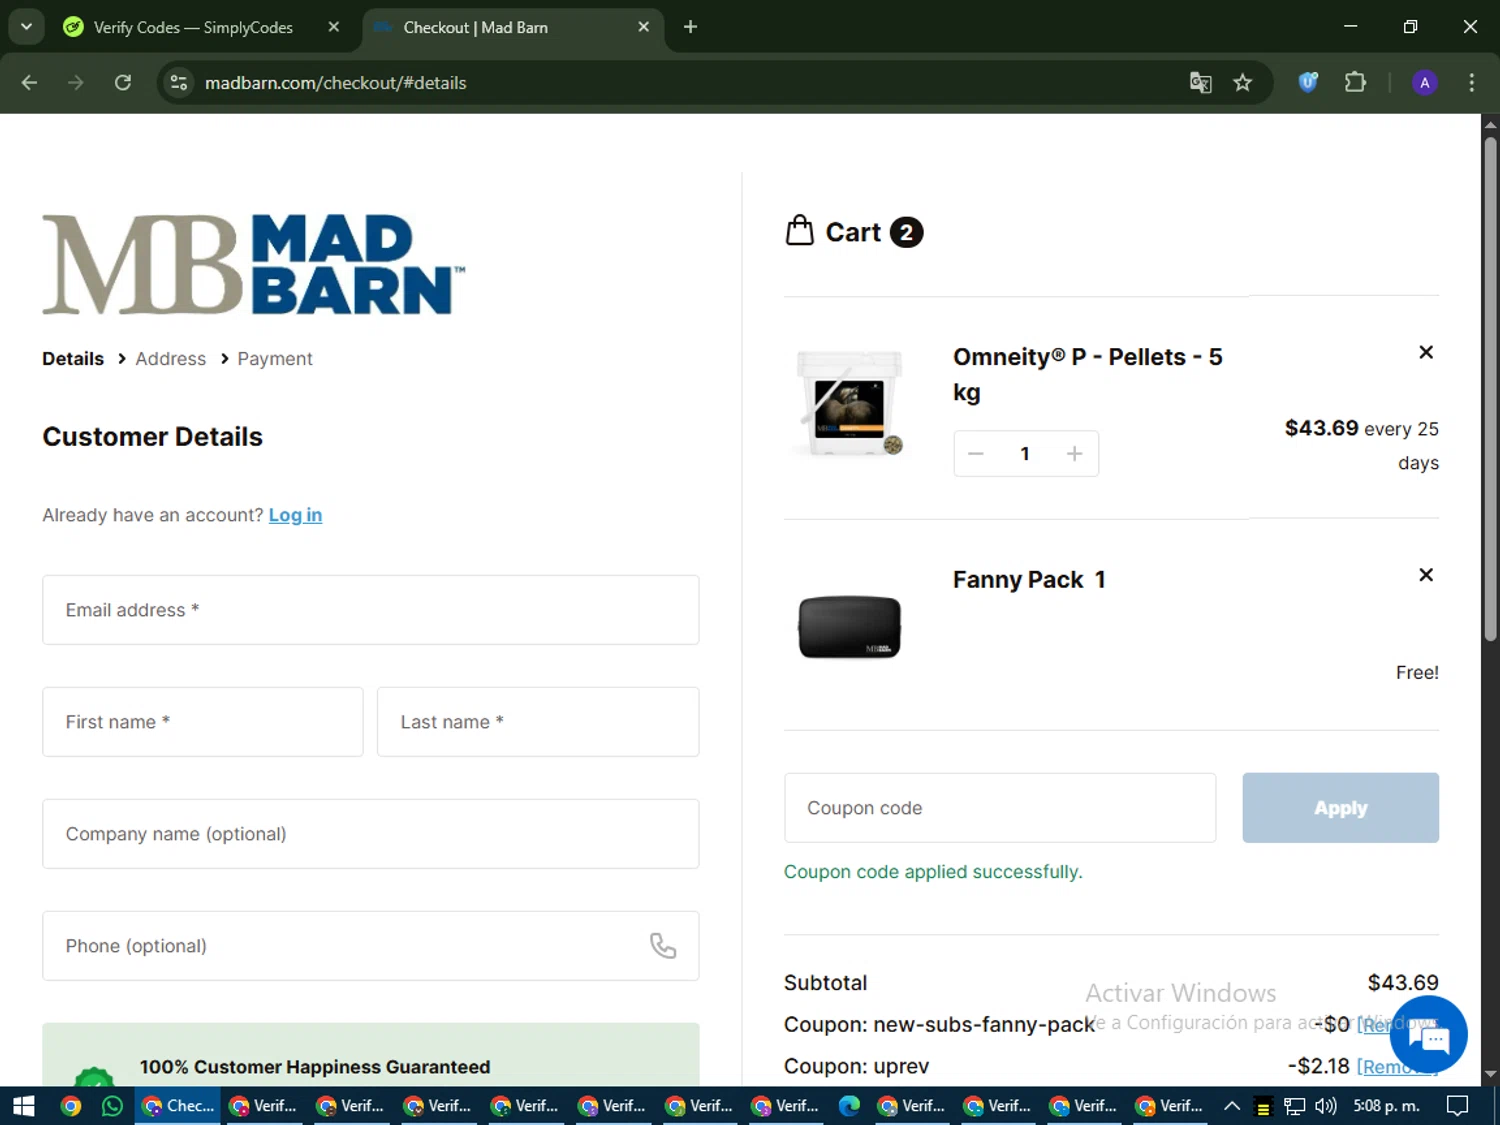The image size is (1500, 1125).
Task: Click the Omneity quantity value 1
Action: 1025,454
